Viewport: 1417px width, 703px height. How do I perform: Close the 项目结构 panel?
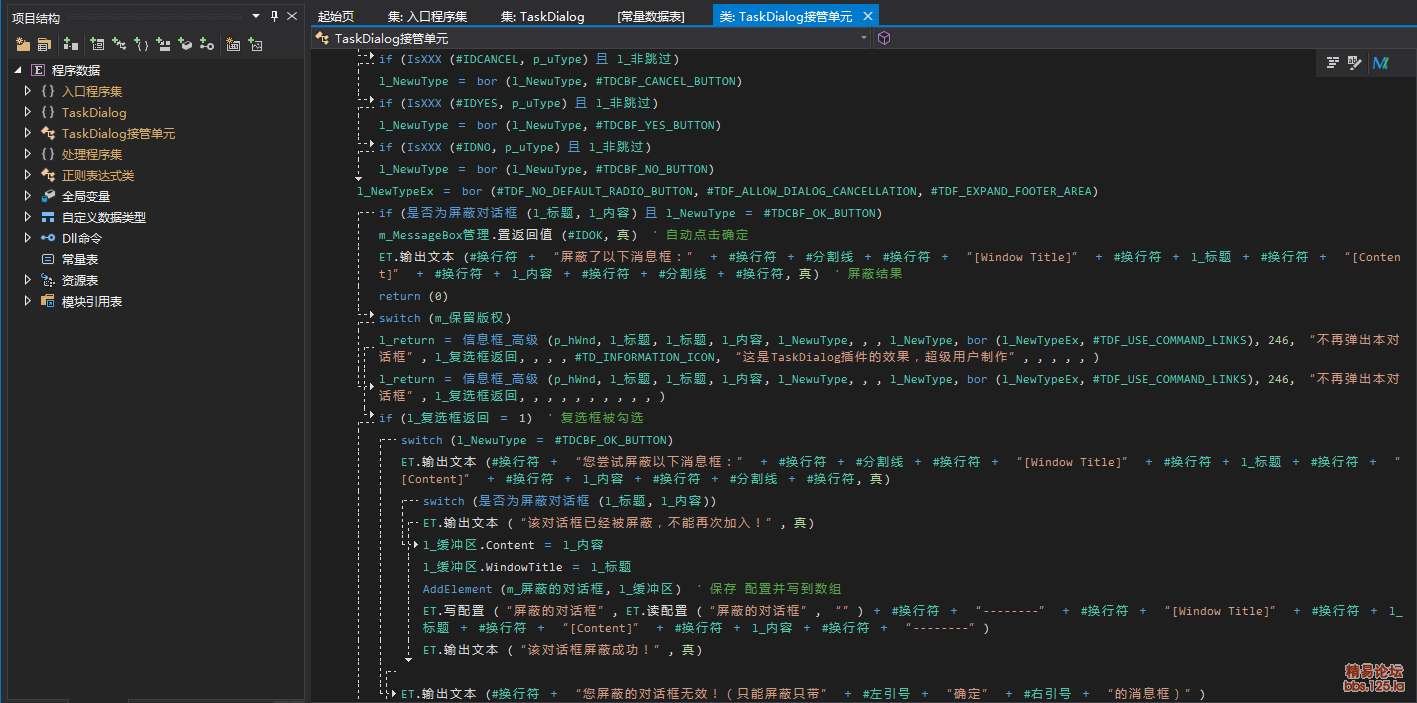tap(291, 16)
